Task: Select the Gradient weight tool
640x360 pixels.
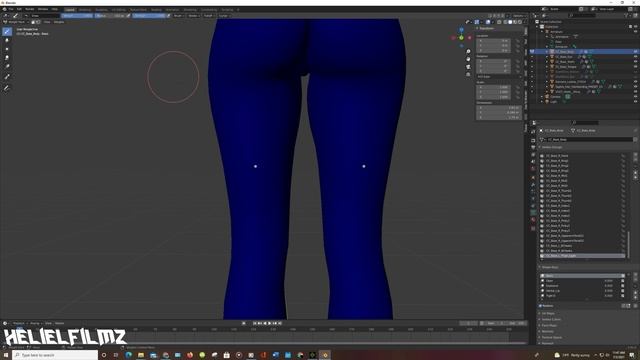Action: tap(7, 66)
